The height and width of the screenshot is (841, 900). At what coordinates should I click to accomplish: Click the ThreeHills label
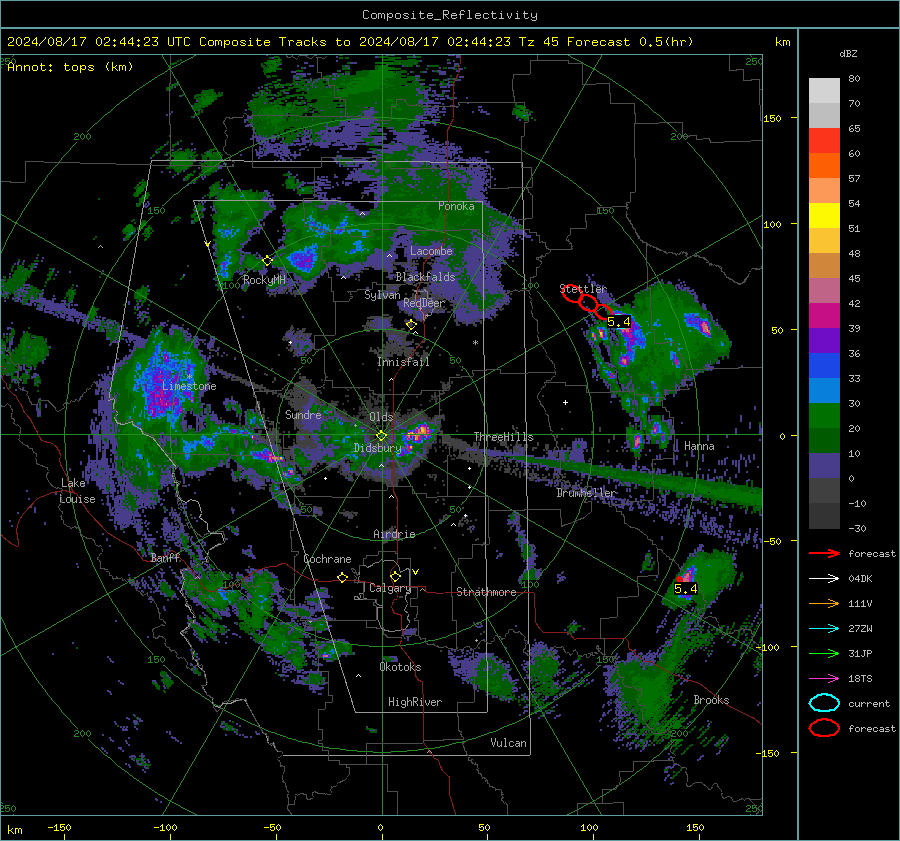[503, 437]
